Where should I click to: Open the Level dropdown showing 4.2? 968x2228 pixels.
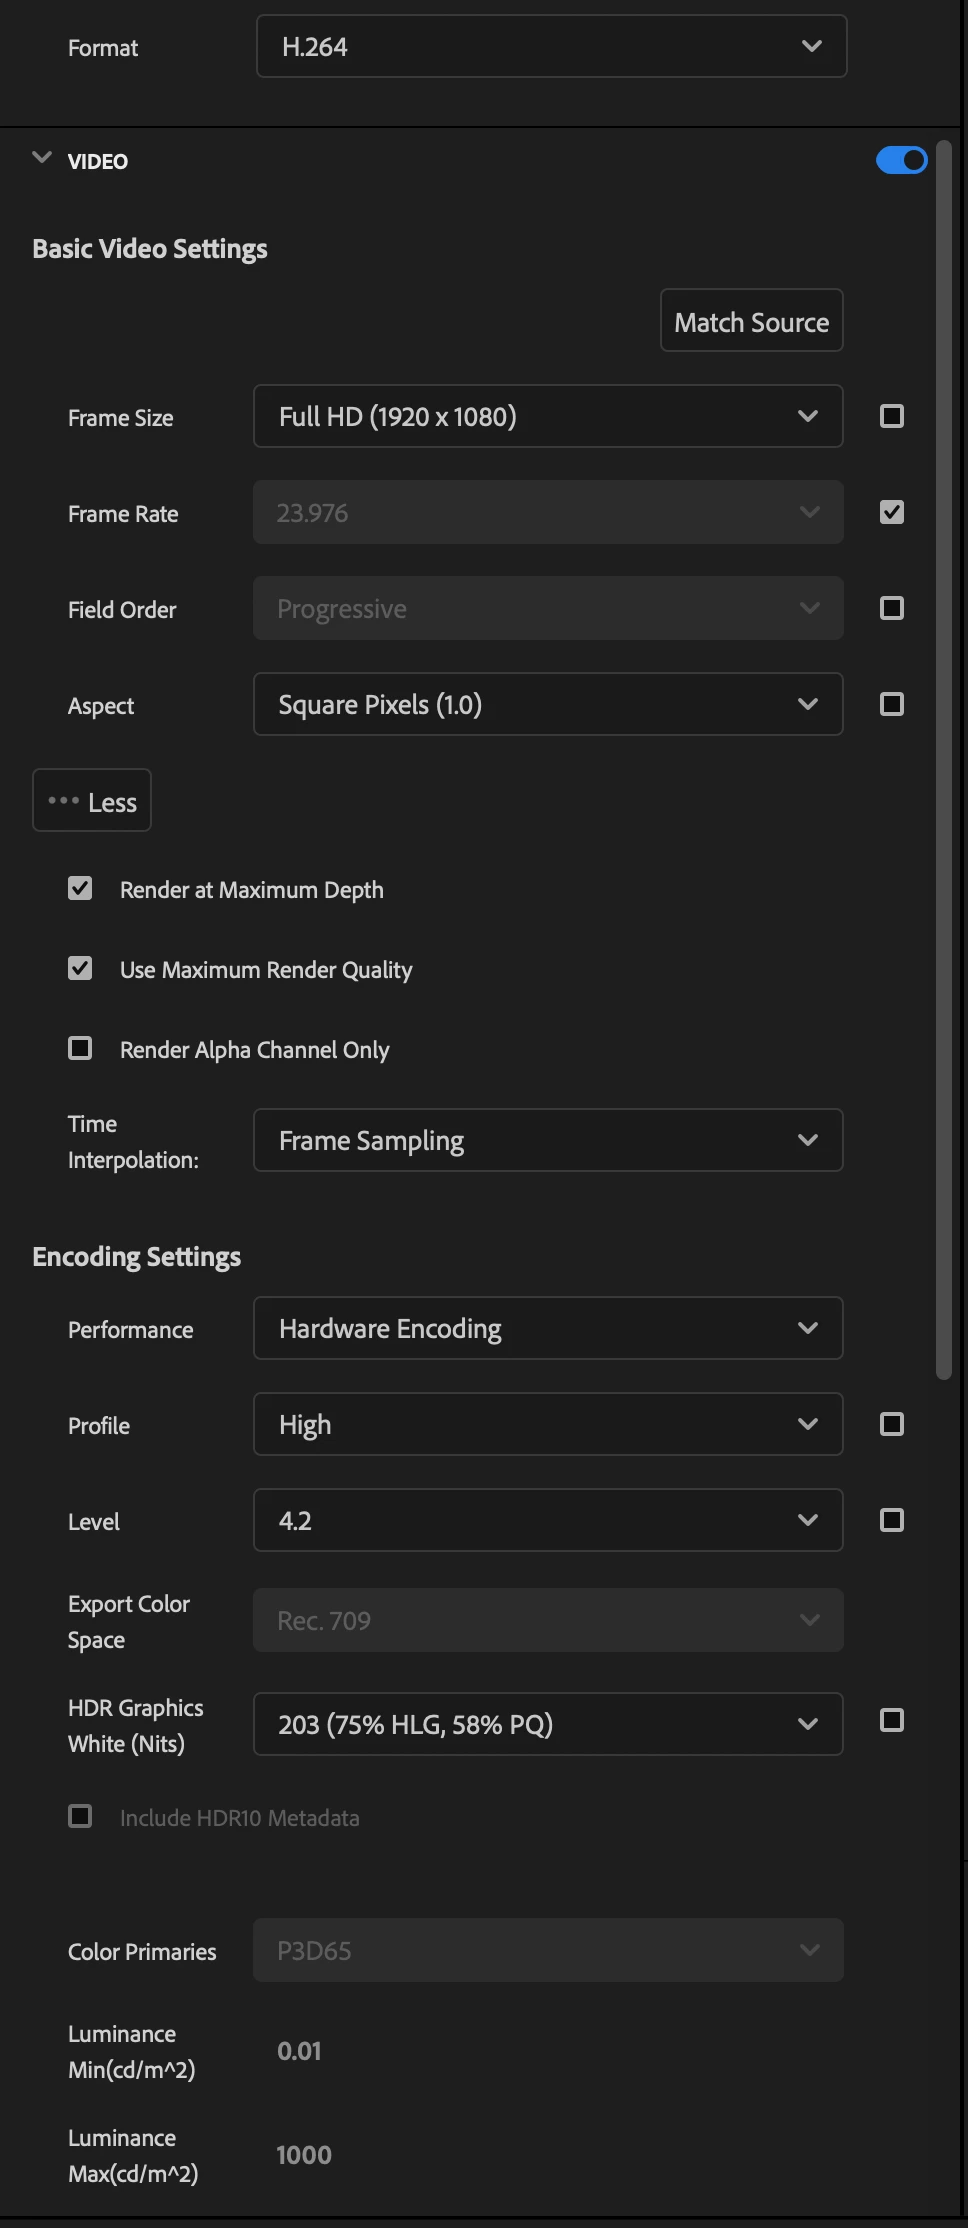547,1520
